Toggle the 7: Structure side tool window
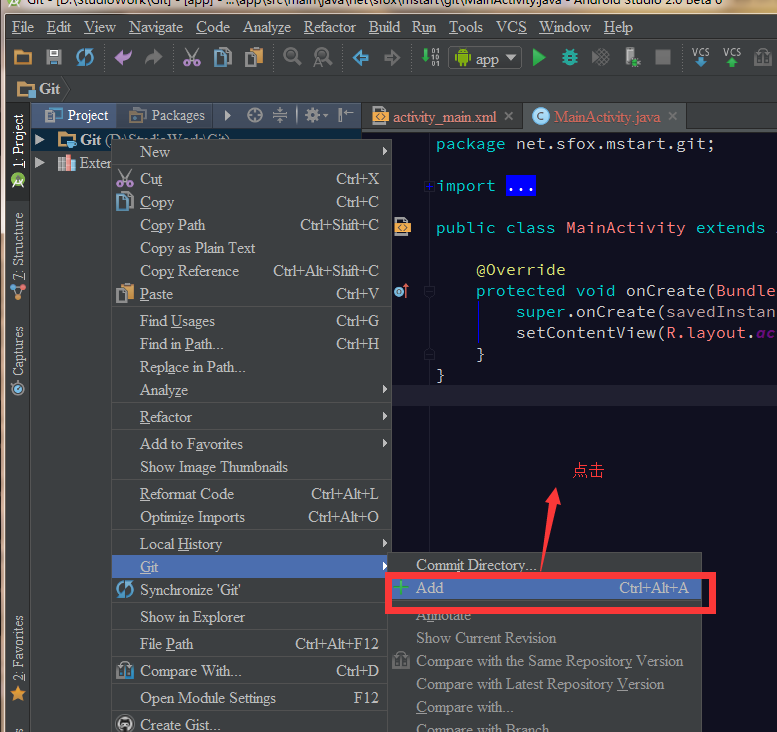The width and height of the screenshot is (777, 732). [x=18, y=256]
